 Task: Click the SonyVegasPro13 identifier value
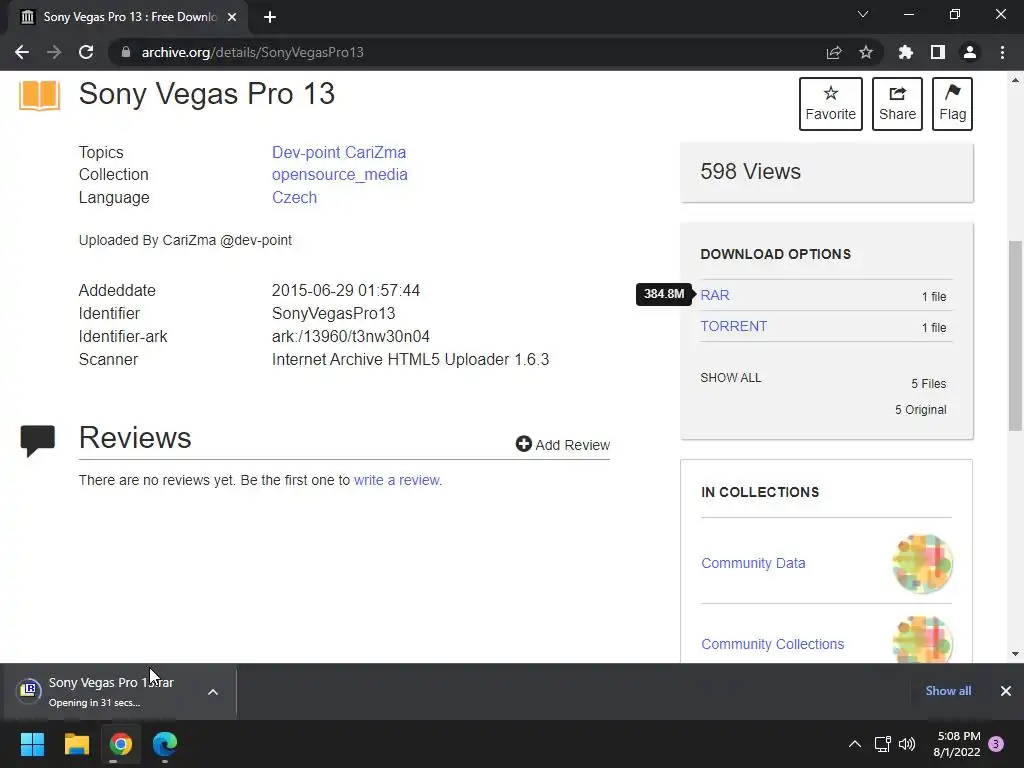tap(333, 313)
